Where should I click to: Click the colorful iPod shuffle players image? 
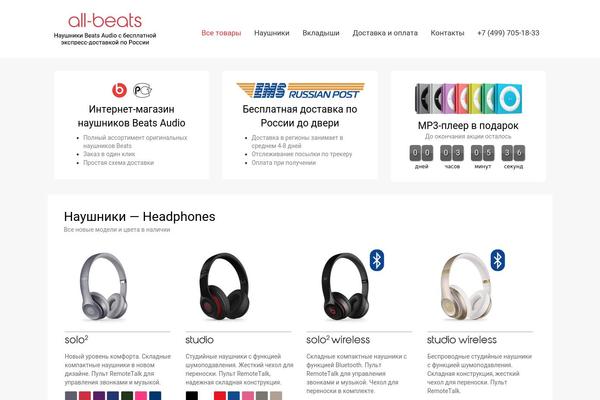click(468, 98)
